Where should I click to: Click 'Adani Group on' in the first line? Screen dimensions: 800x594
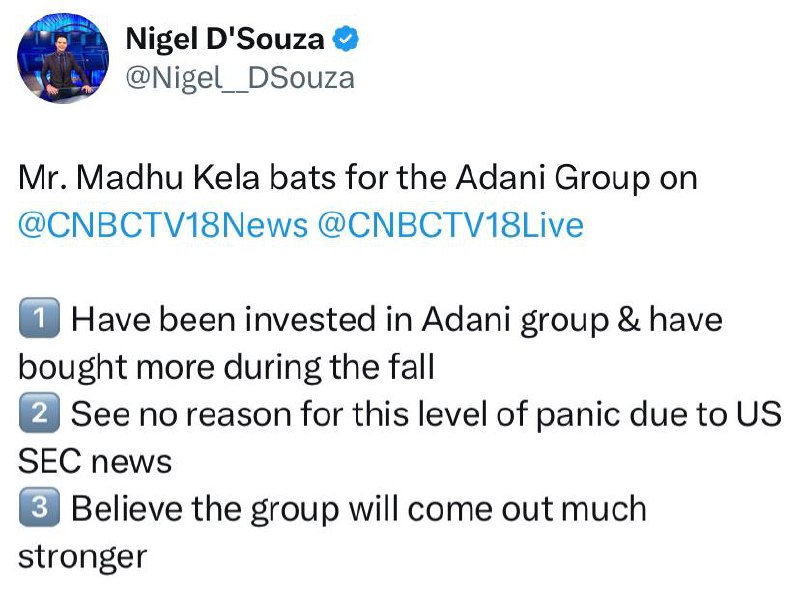pos(576,179)
